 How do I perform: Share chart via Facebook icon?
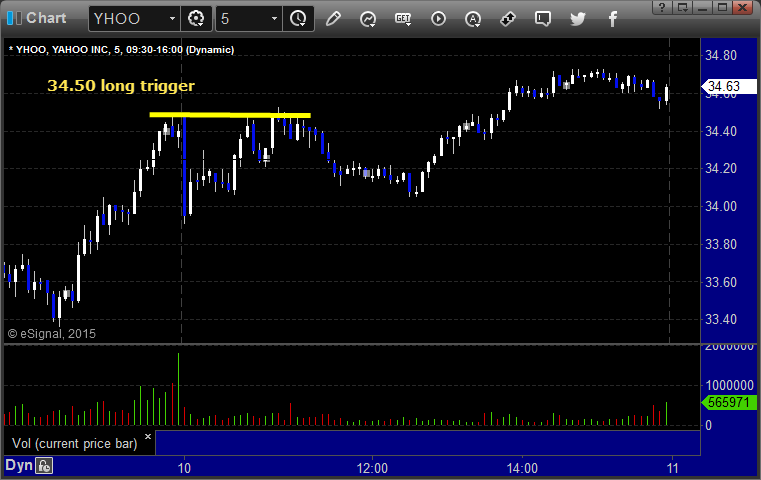pyautogui.click(x=612, y=19)
